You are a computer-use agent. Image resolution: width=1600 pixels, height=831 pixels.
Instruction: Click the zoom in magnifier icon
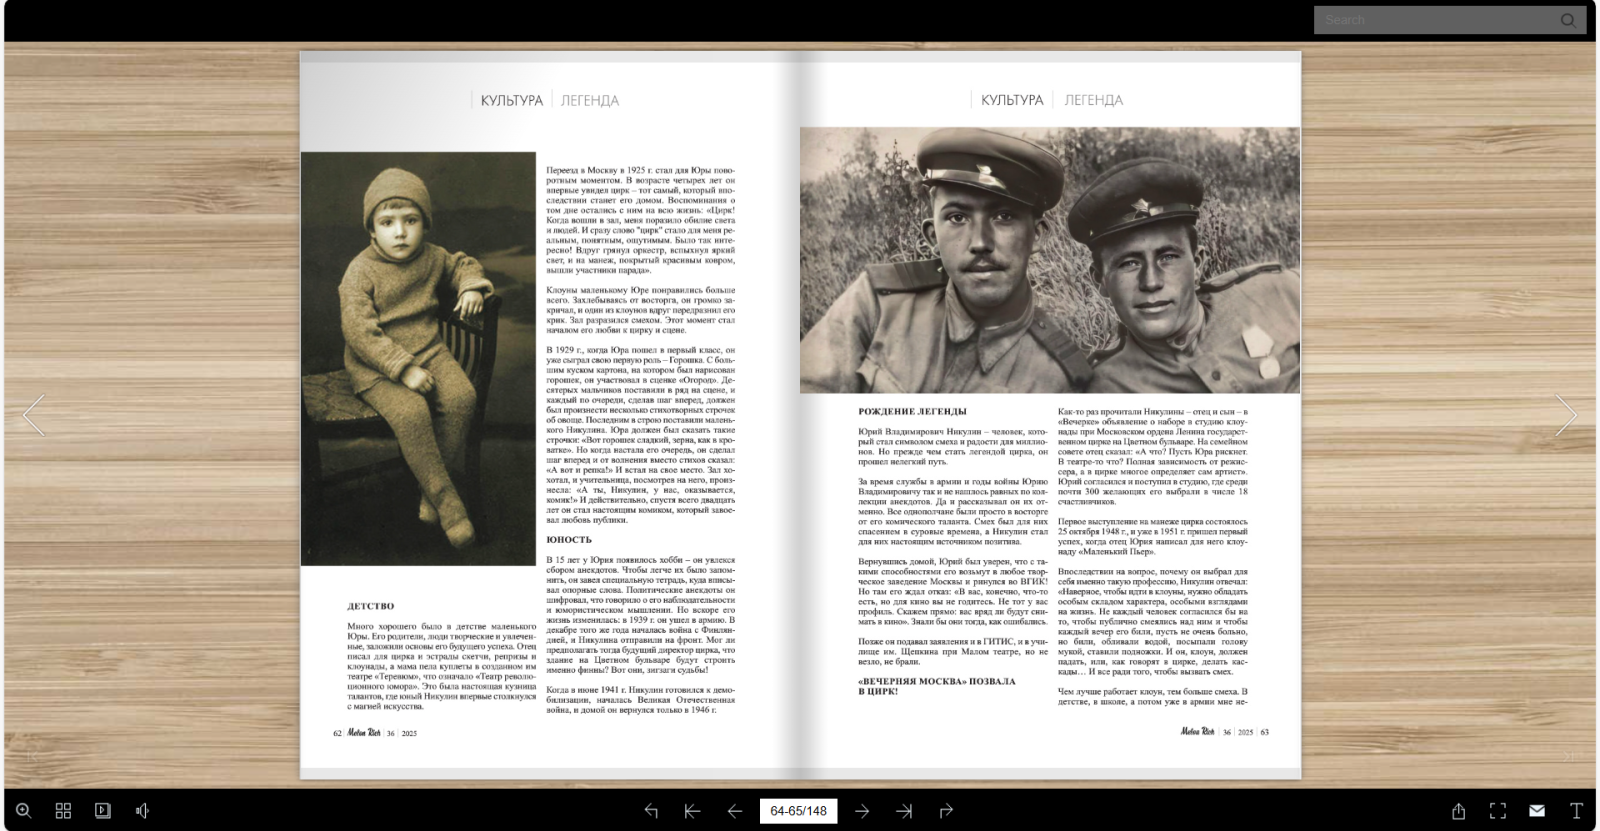(x=23, y=810)
